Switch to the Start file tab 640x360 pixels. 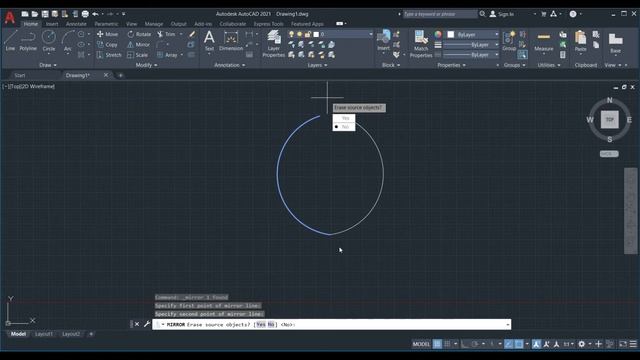20,75
